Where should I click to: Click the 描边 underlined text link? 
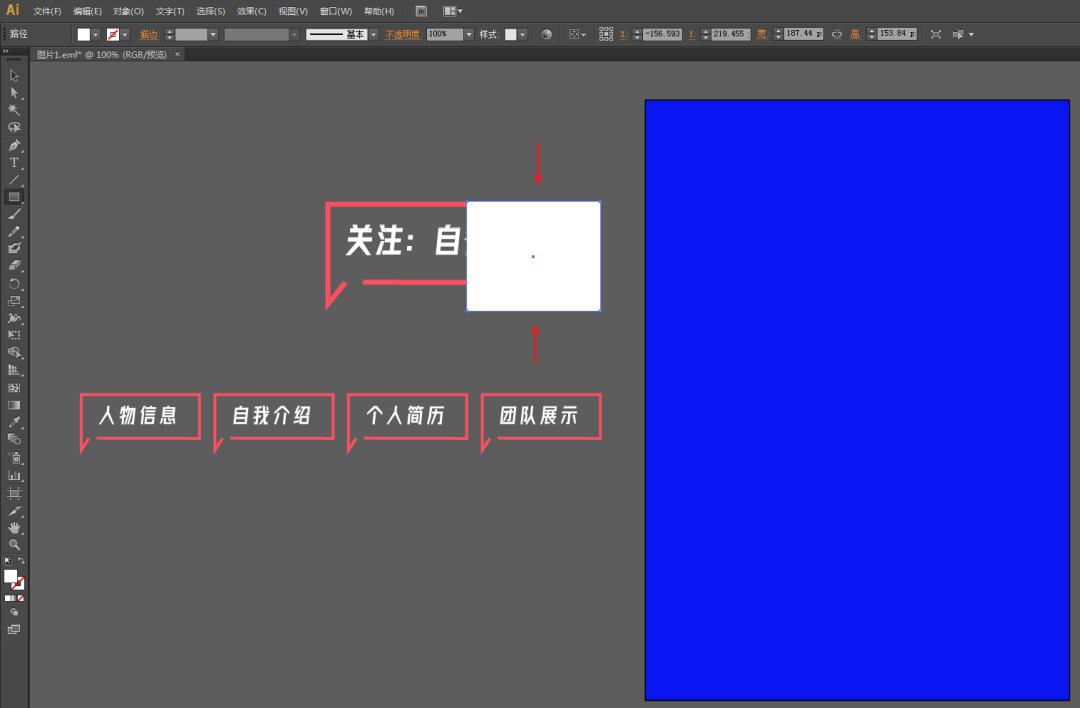pos(149,33)
